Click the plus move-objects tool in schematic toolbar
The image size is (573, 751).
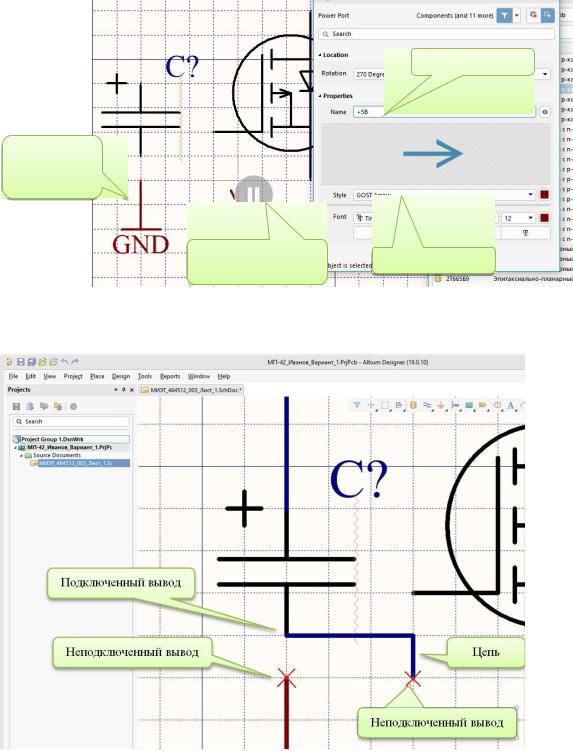pyautogui.click(x=371, y=405)
